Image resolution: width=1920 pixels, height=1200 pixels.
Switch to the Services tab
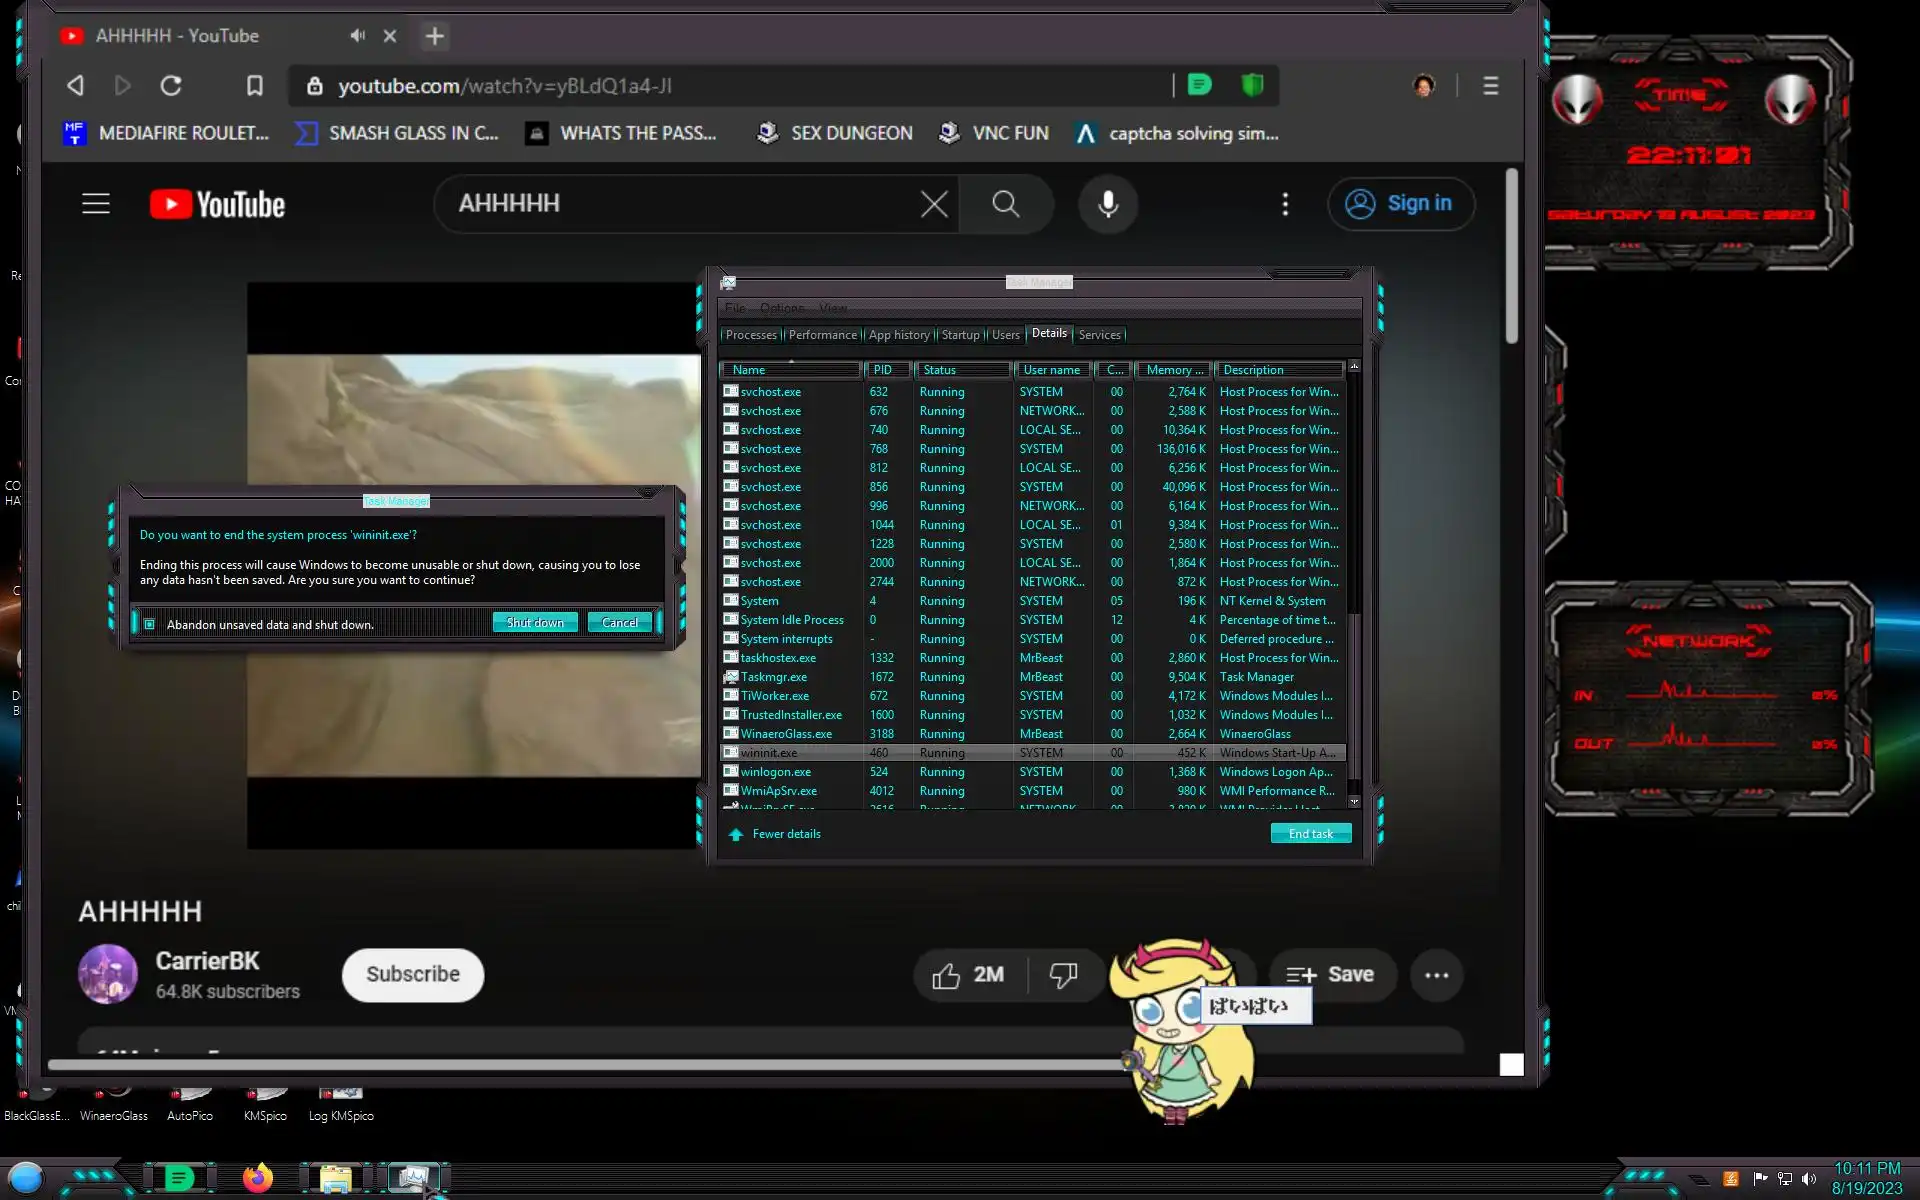[x=1099, y=335]
